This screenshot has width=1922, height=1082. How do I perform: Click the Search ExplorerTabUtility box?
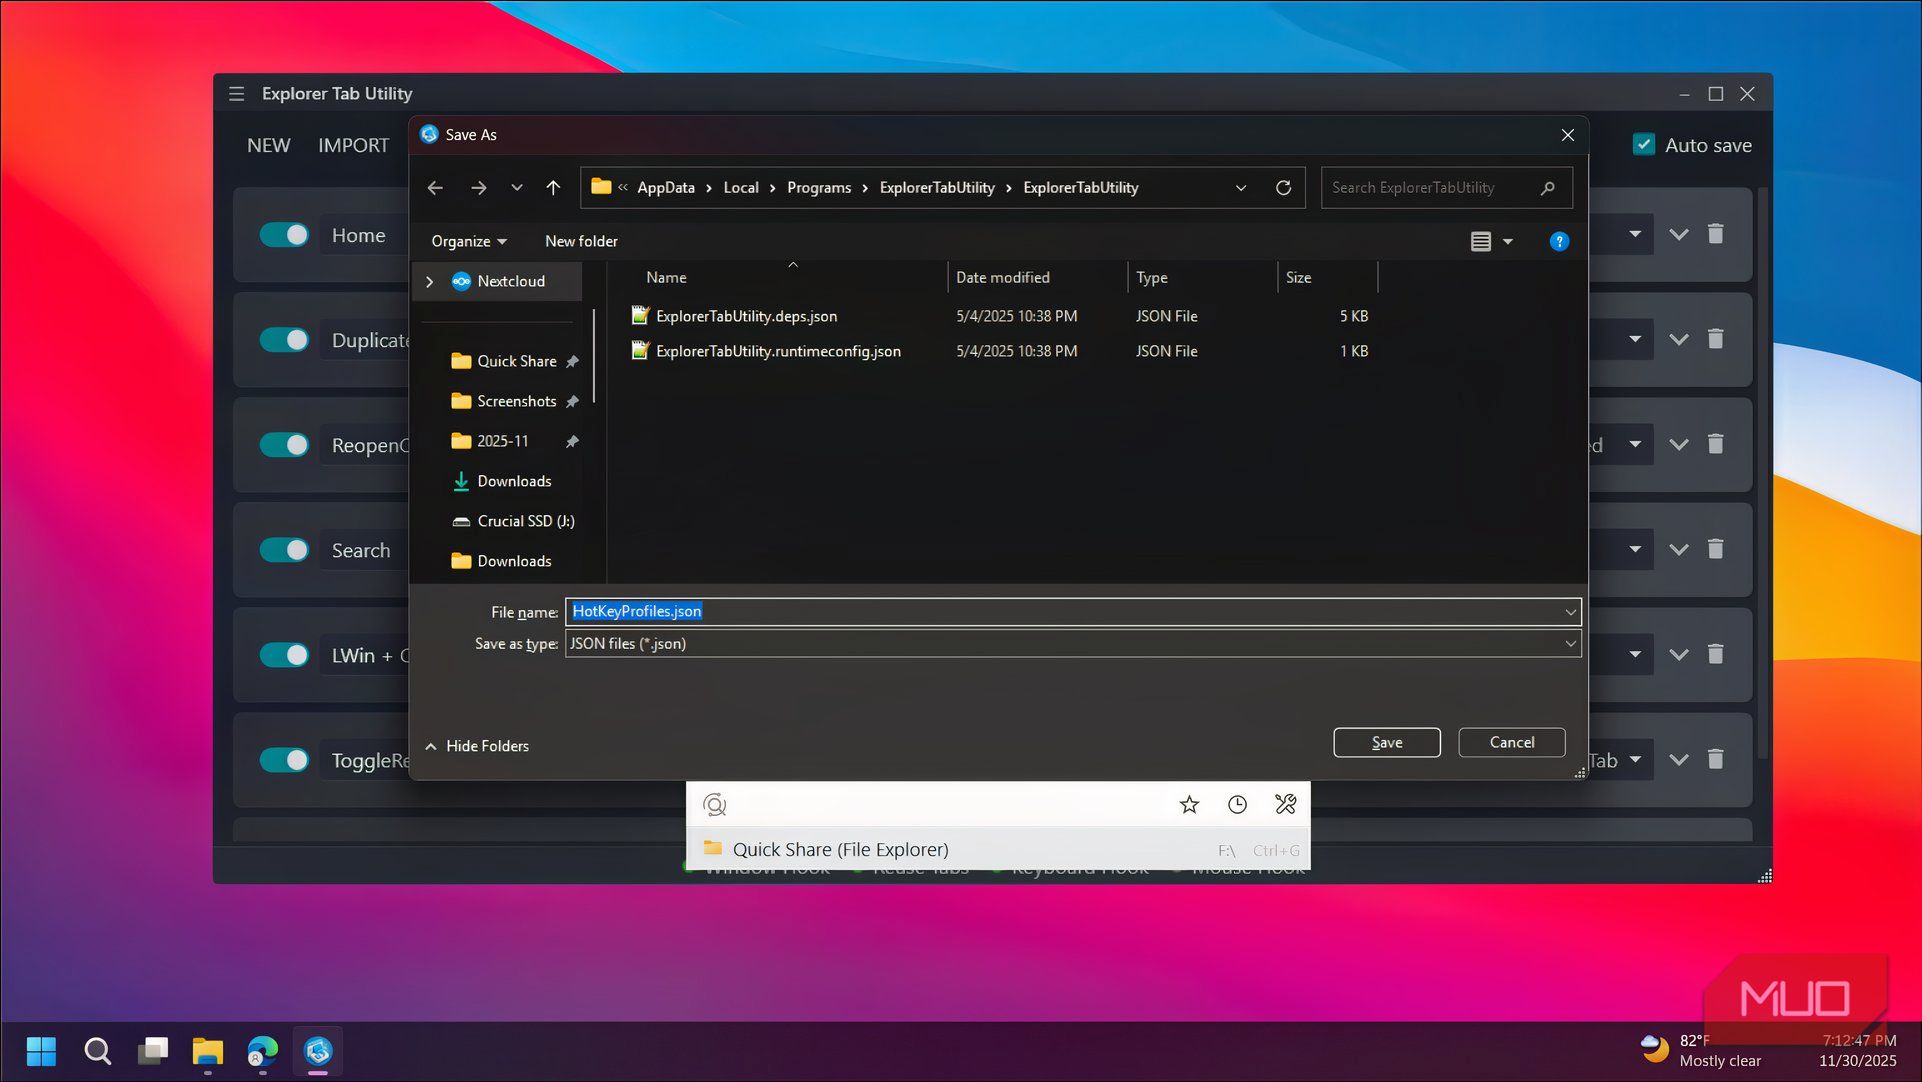1446,188
